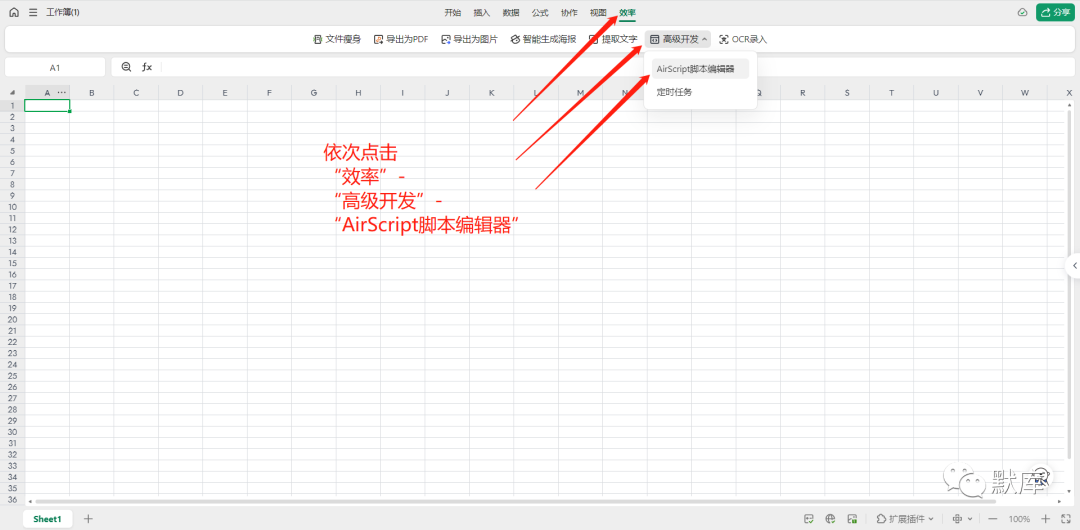
Task: Select column D header
Action: click(180, 92)
